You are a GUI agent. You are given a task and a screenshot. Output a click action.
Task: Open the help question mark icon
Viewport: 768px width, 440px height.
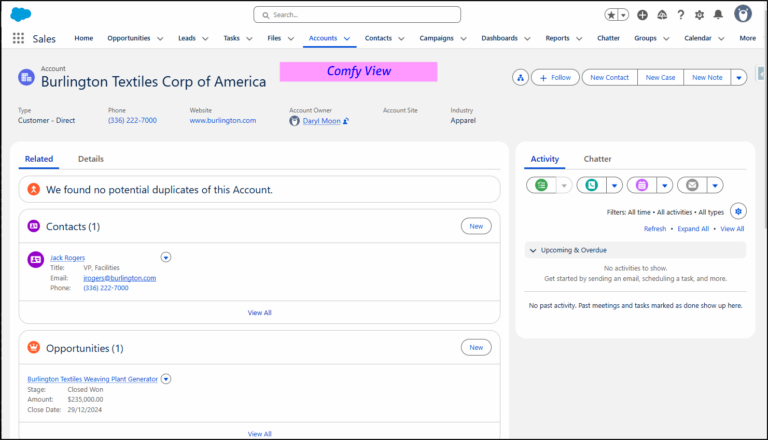[x=681, y=15]
